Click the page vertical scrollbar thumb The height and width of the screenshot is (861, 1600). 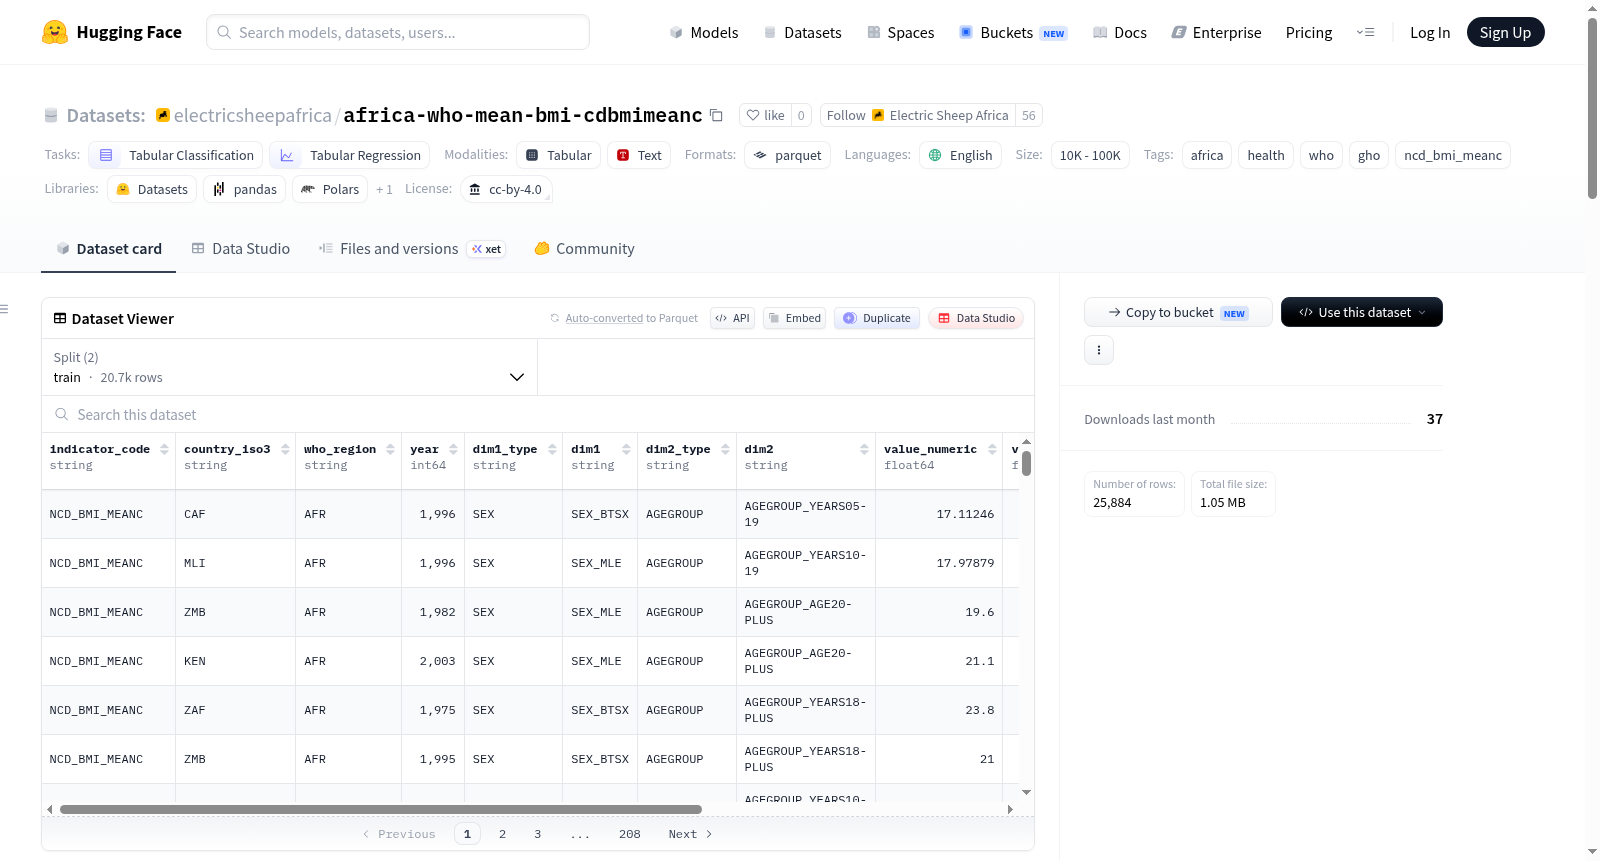(x=1592, y=108)
